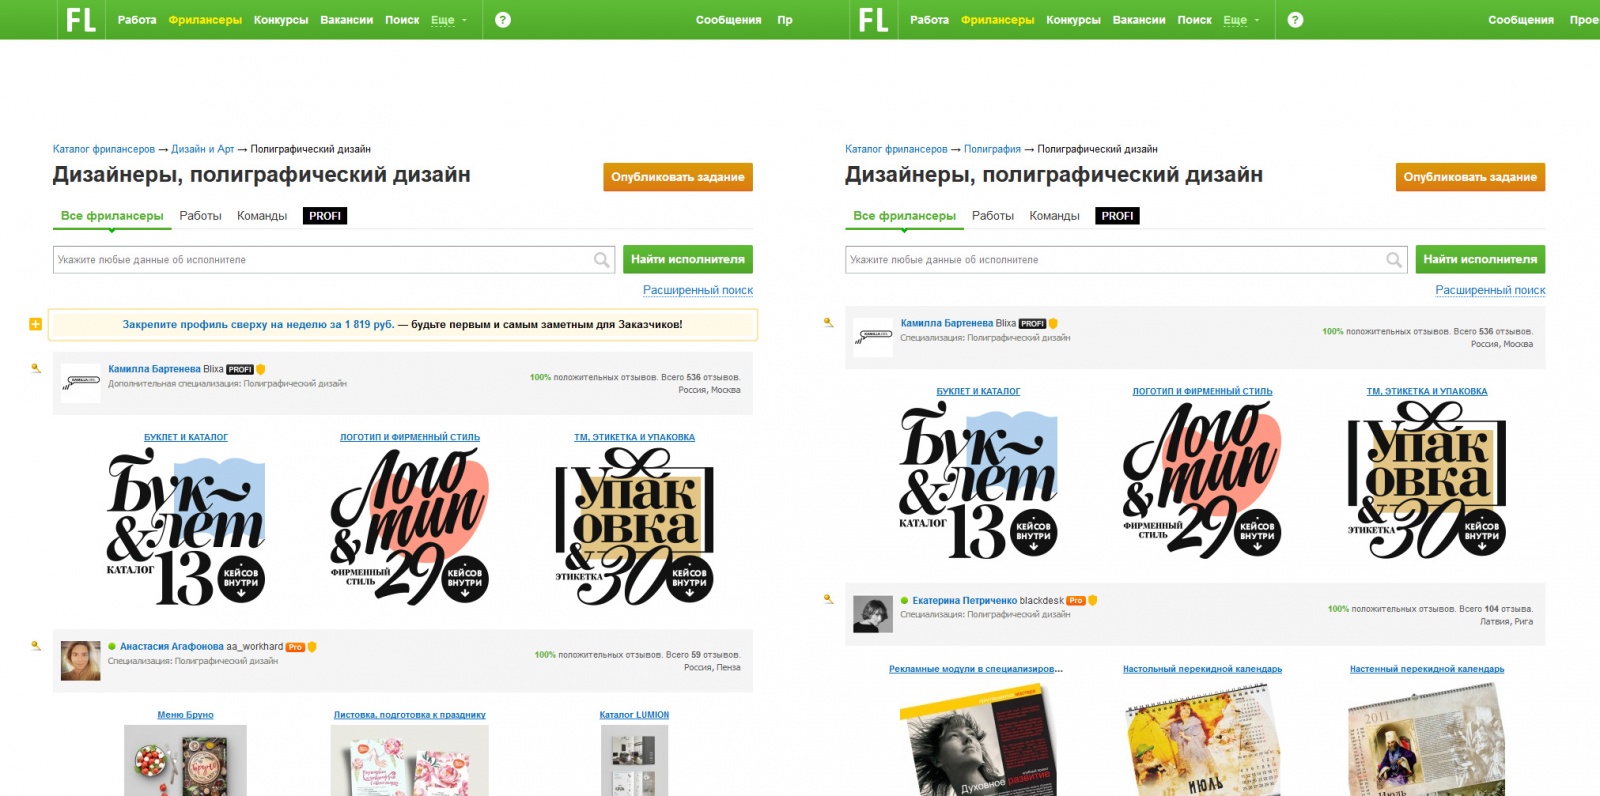The image size is (1600, 796).
Task: Open Настольный перекидной календарь link
Action: pyautogui.click(x=1202, y=669)
